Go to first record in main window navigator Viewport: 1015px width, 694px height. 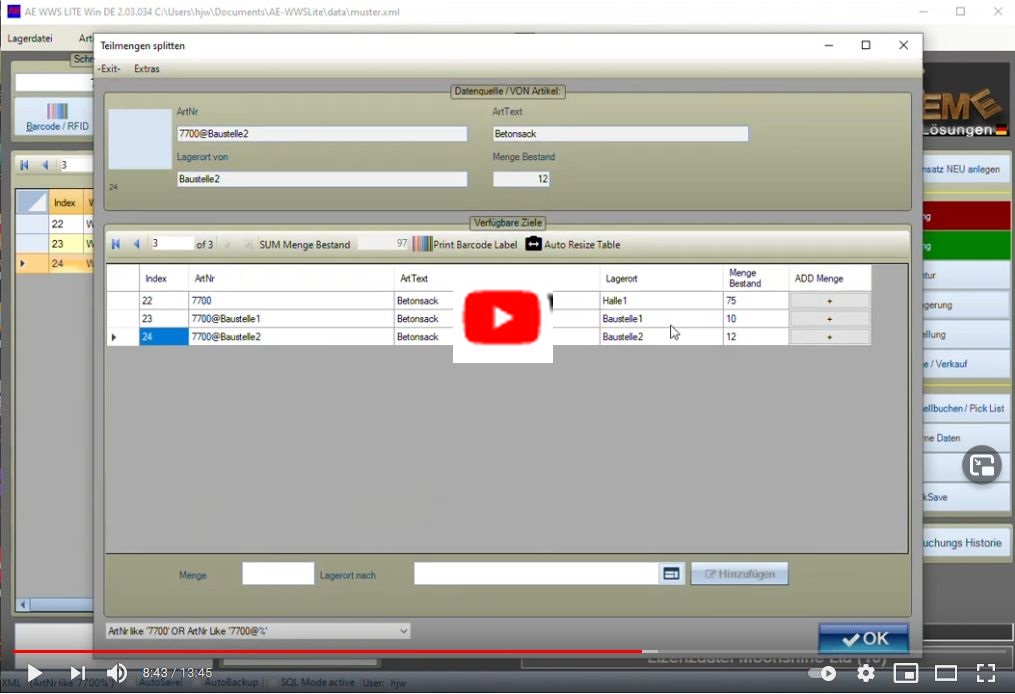pos(25,165)
